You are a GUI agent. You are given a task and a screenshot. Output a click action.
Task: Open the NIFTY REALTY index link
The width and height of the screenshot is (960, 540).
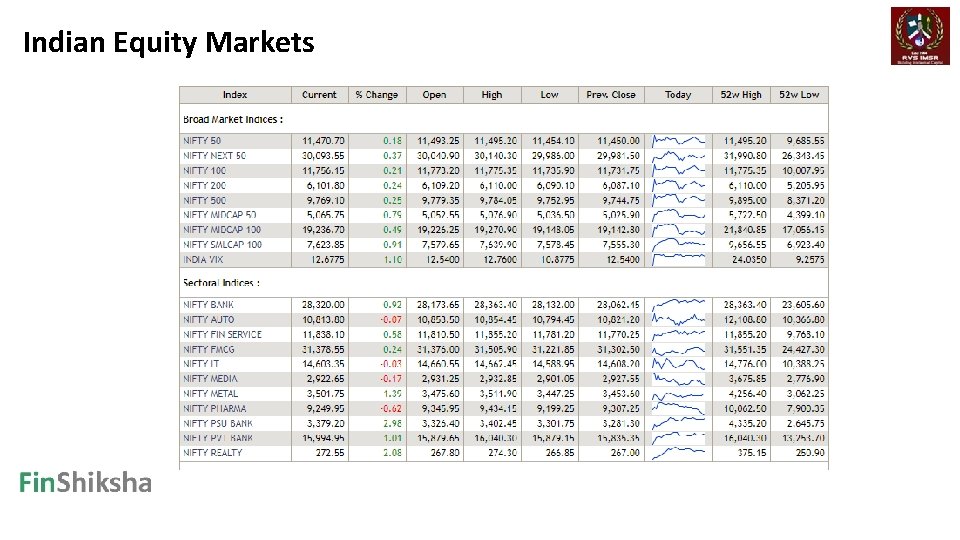213,453
